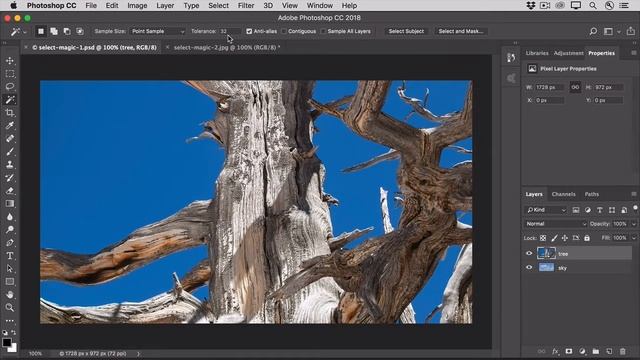640x360 pixels.
Task: Enable Sample All Layers checkbox
Action: click(x=323, y=31)
